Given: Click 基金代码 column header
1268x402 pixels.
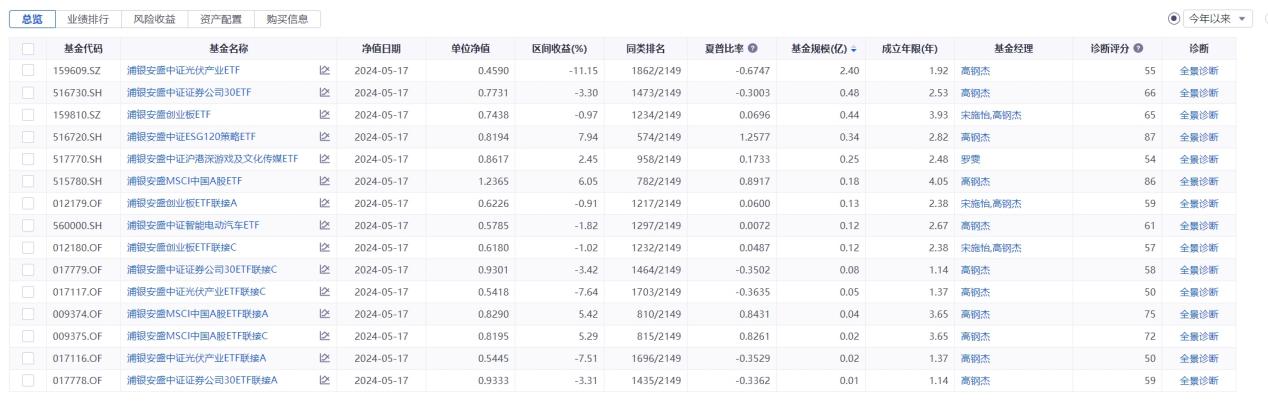Looking at the screenshot, I should [x=83, y=48].
